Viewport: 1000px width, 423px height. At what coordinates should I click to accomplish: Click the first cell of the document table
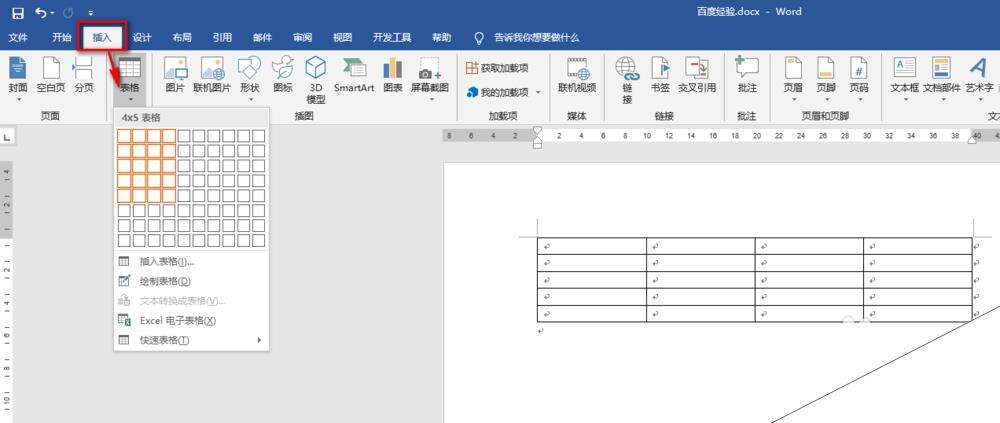pyautogui.click(x=592, y=246)
